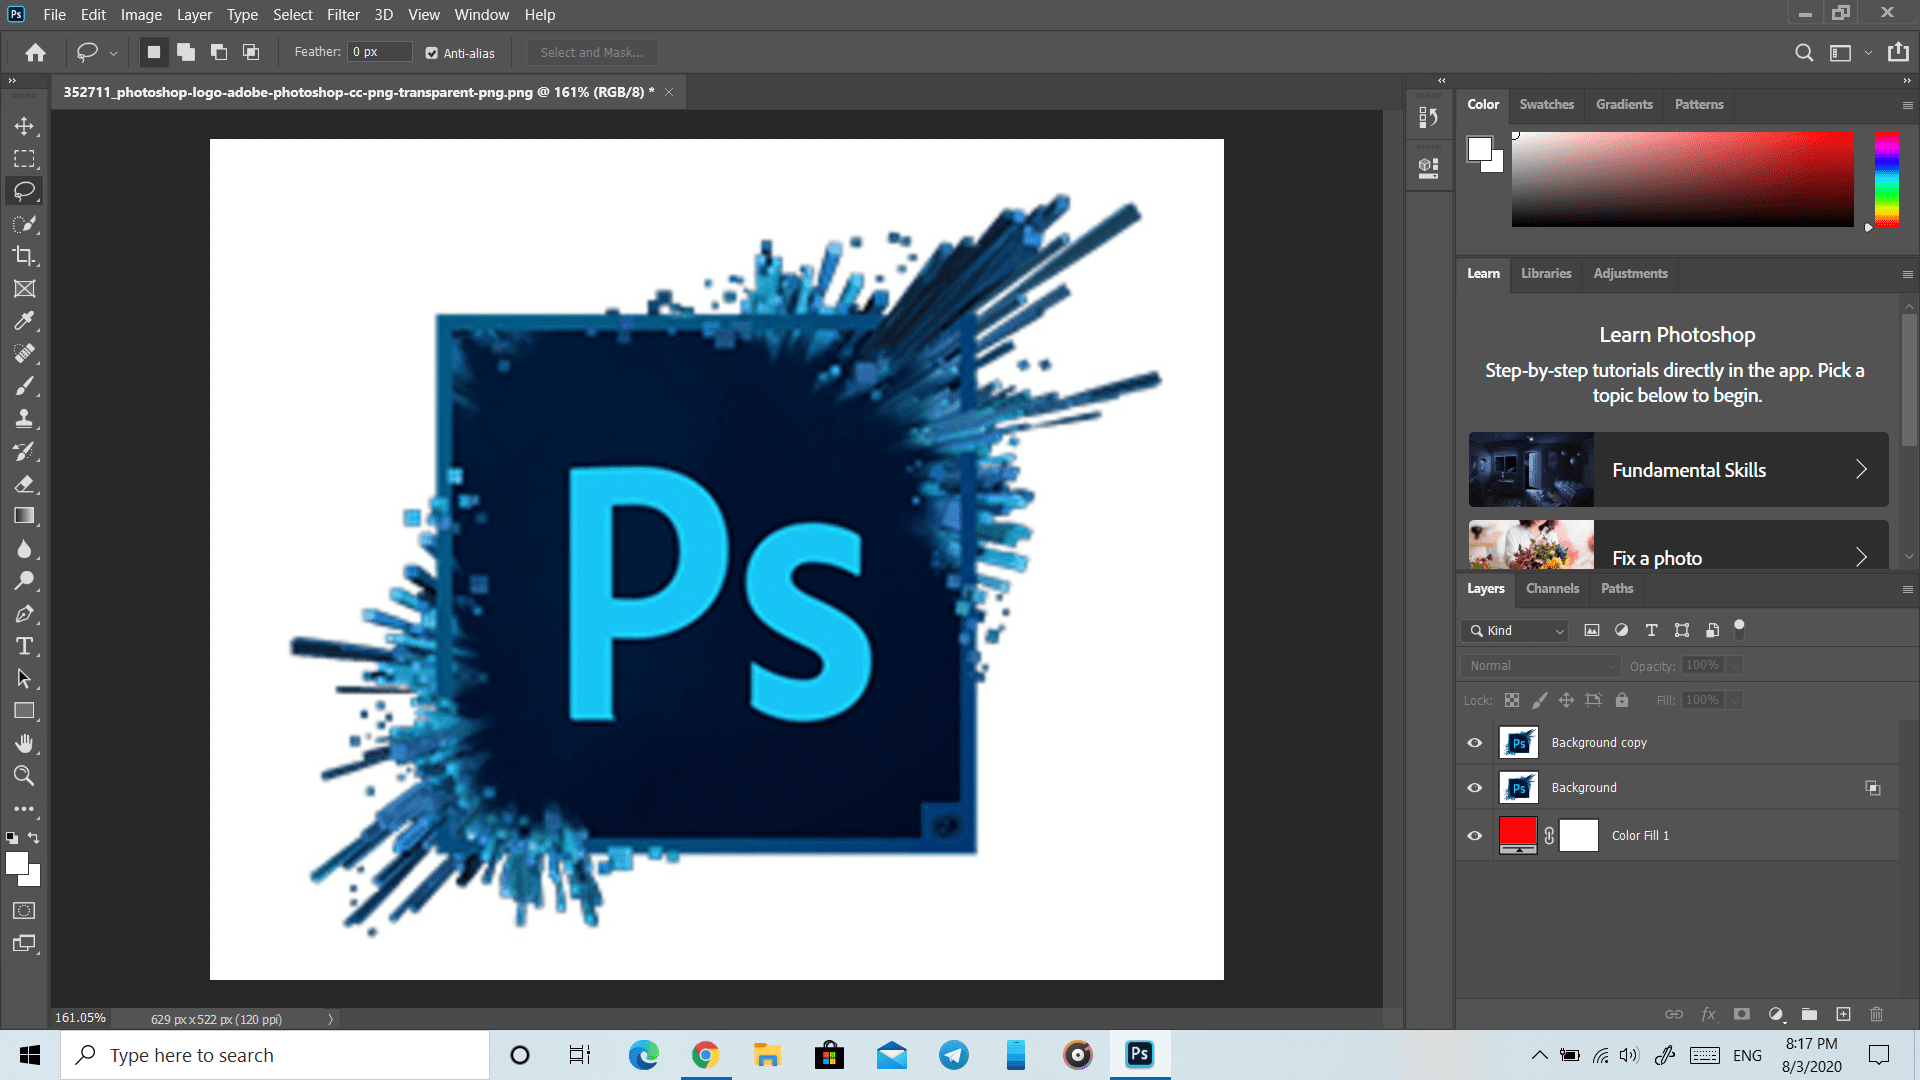Open the Color panel options menu
The height and width of the screenshot is (1080, 1920).
coord(1907,105)
